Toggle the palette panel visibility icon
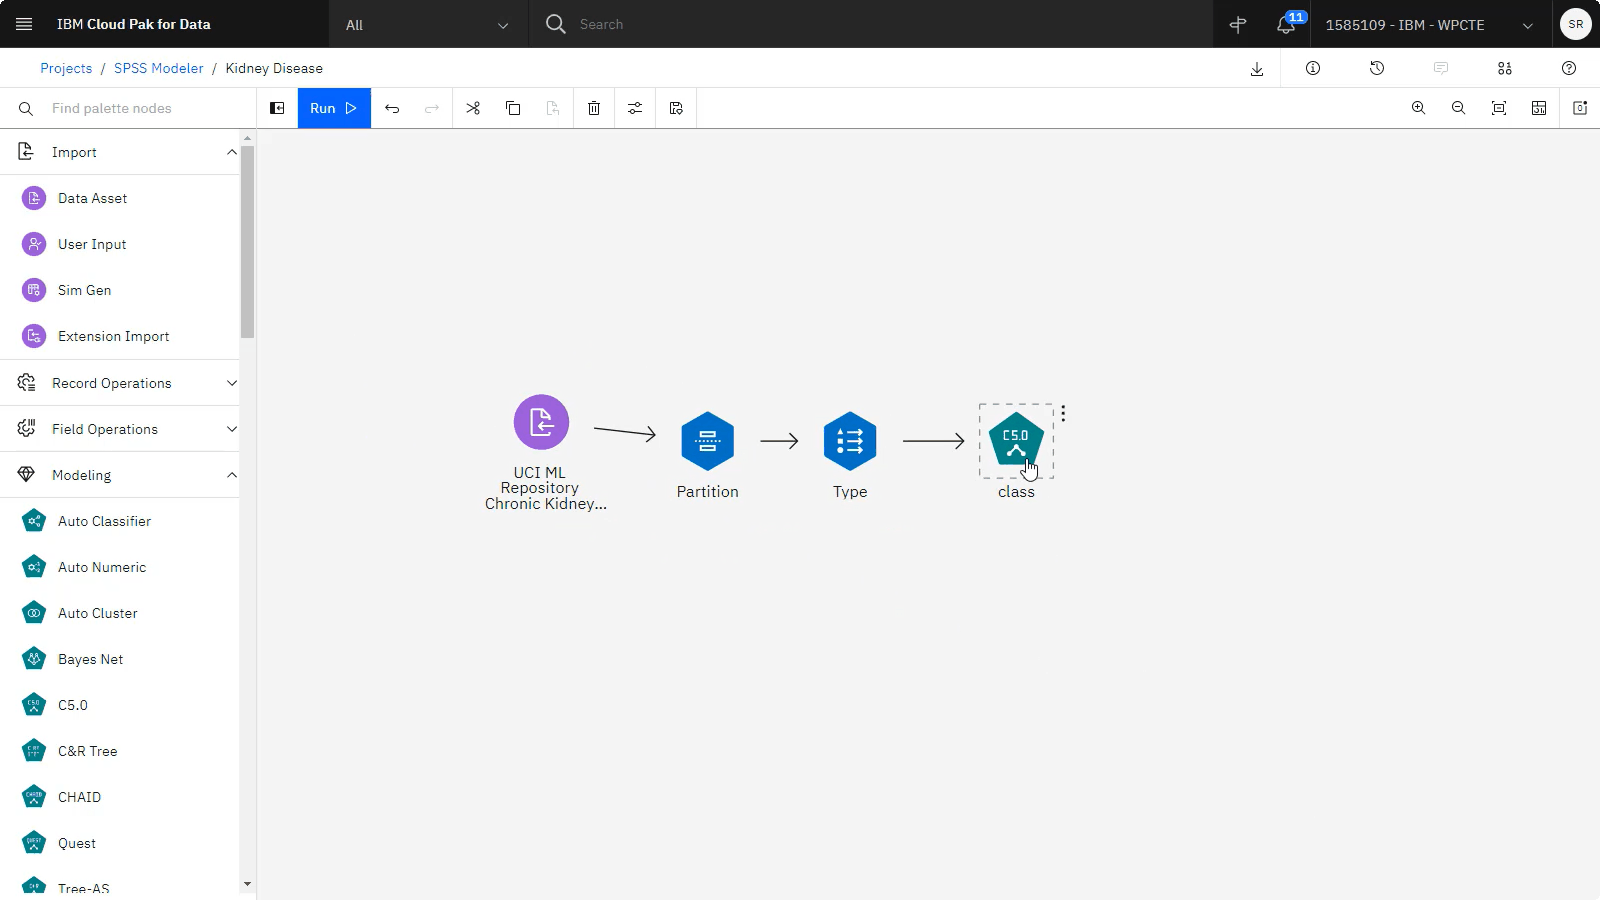Image resolution: width=1600 pixels, height=900 pixels. click(277, 108)
